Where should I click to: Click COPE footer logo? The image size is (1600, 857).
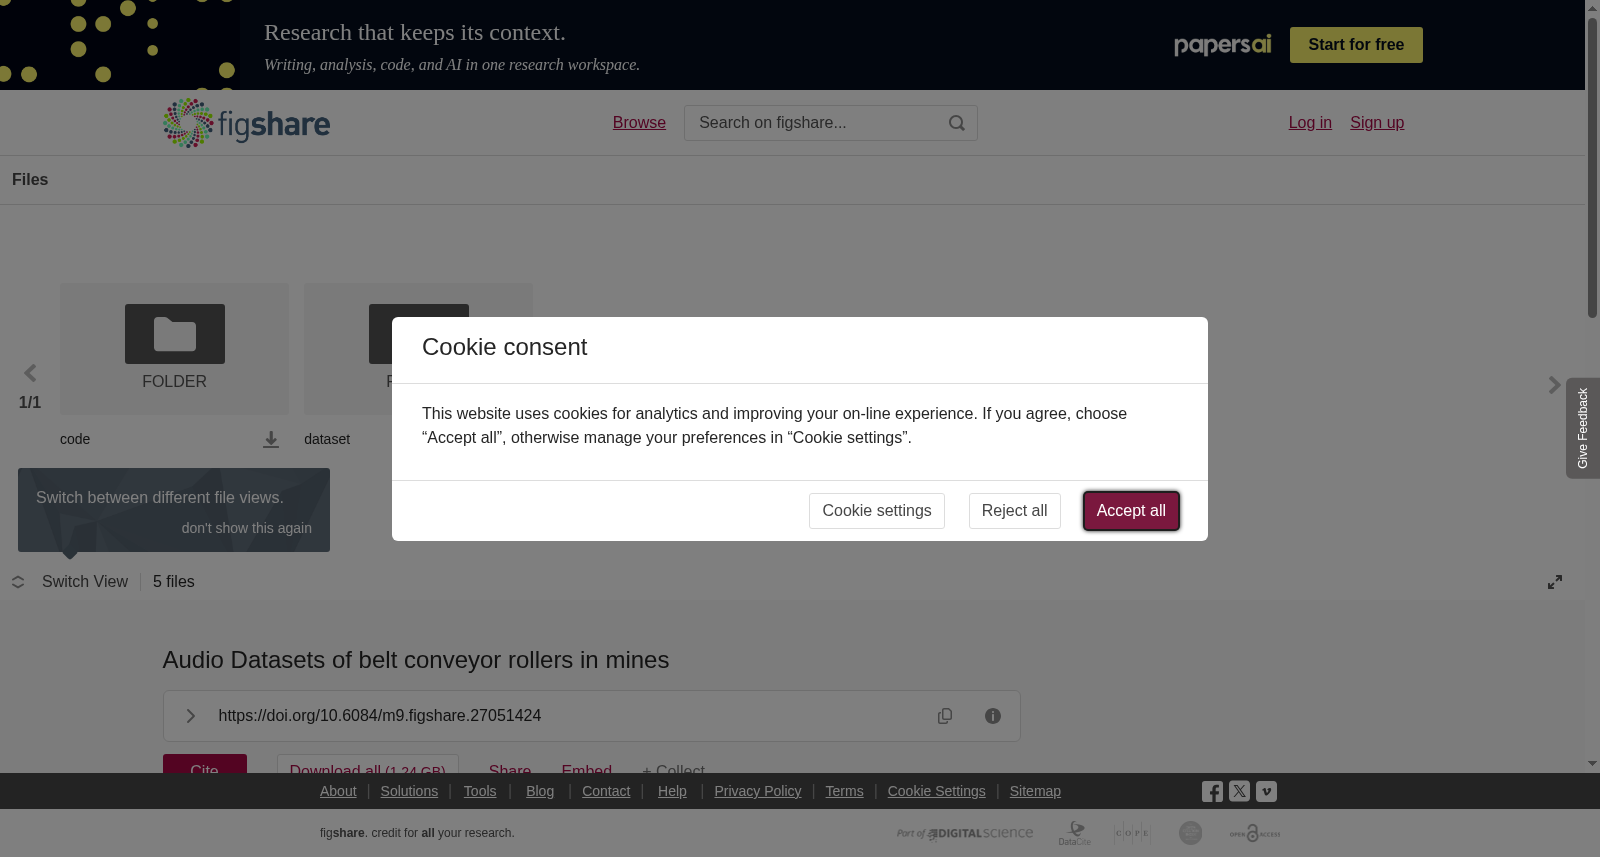(1133, 833)
